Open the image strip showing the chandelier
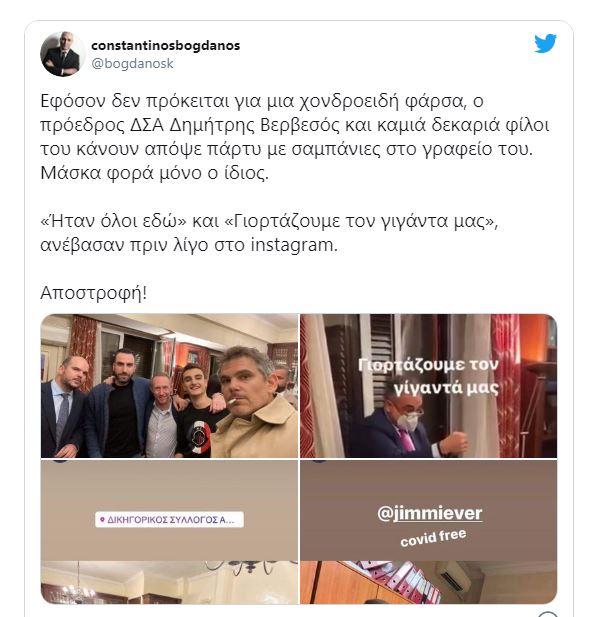597x617 pixels. pos(169,582)
